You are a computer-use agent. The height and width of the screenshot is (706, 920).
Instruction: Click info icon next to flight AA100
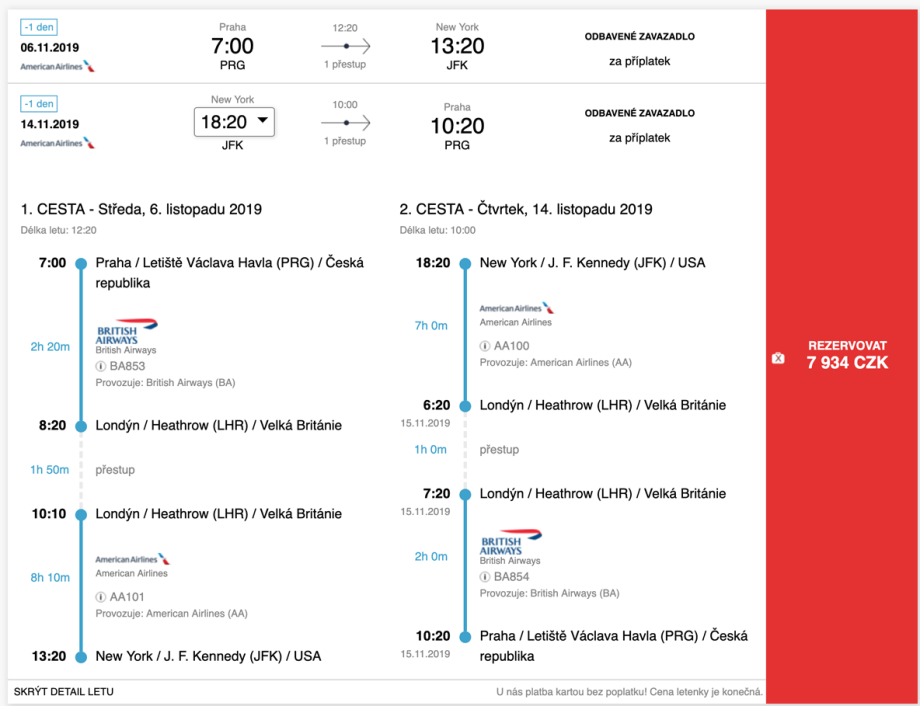(x=485, y=346)
